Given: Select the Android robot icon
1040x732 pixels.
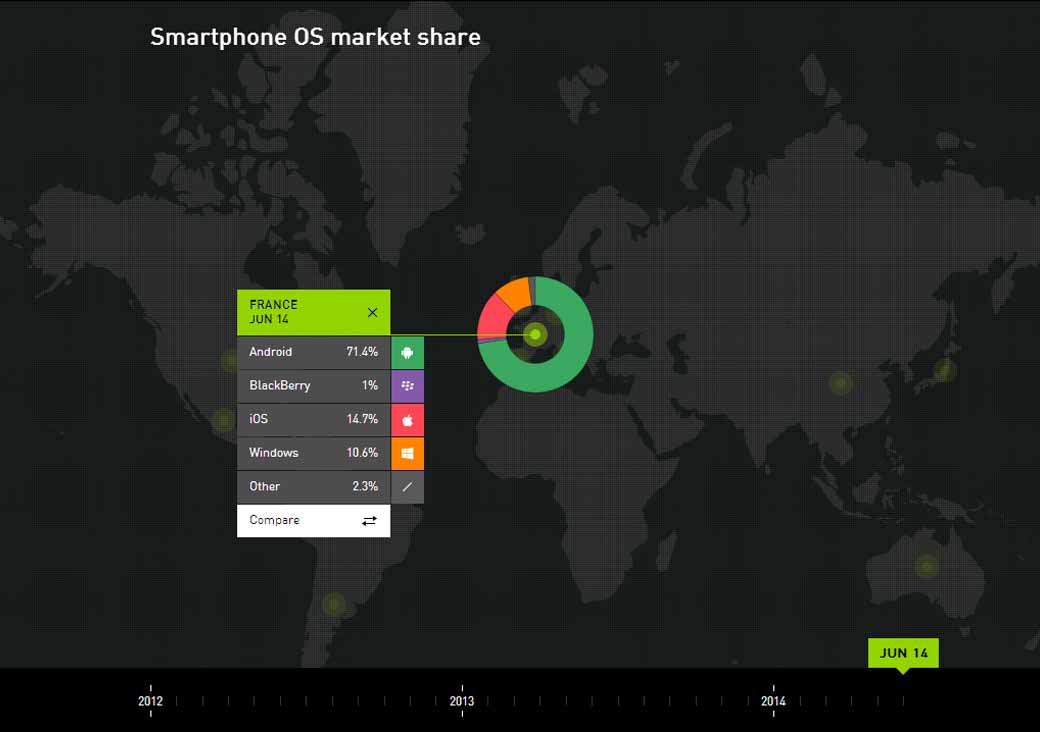Looking at the screenshot, I should coord(408,352).
